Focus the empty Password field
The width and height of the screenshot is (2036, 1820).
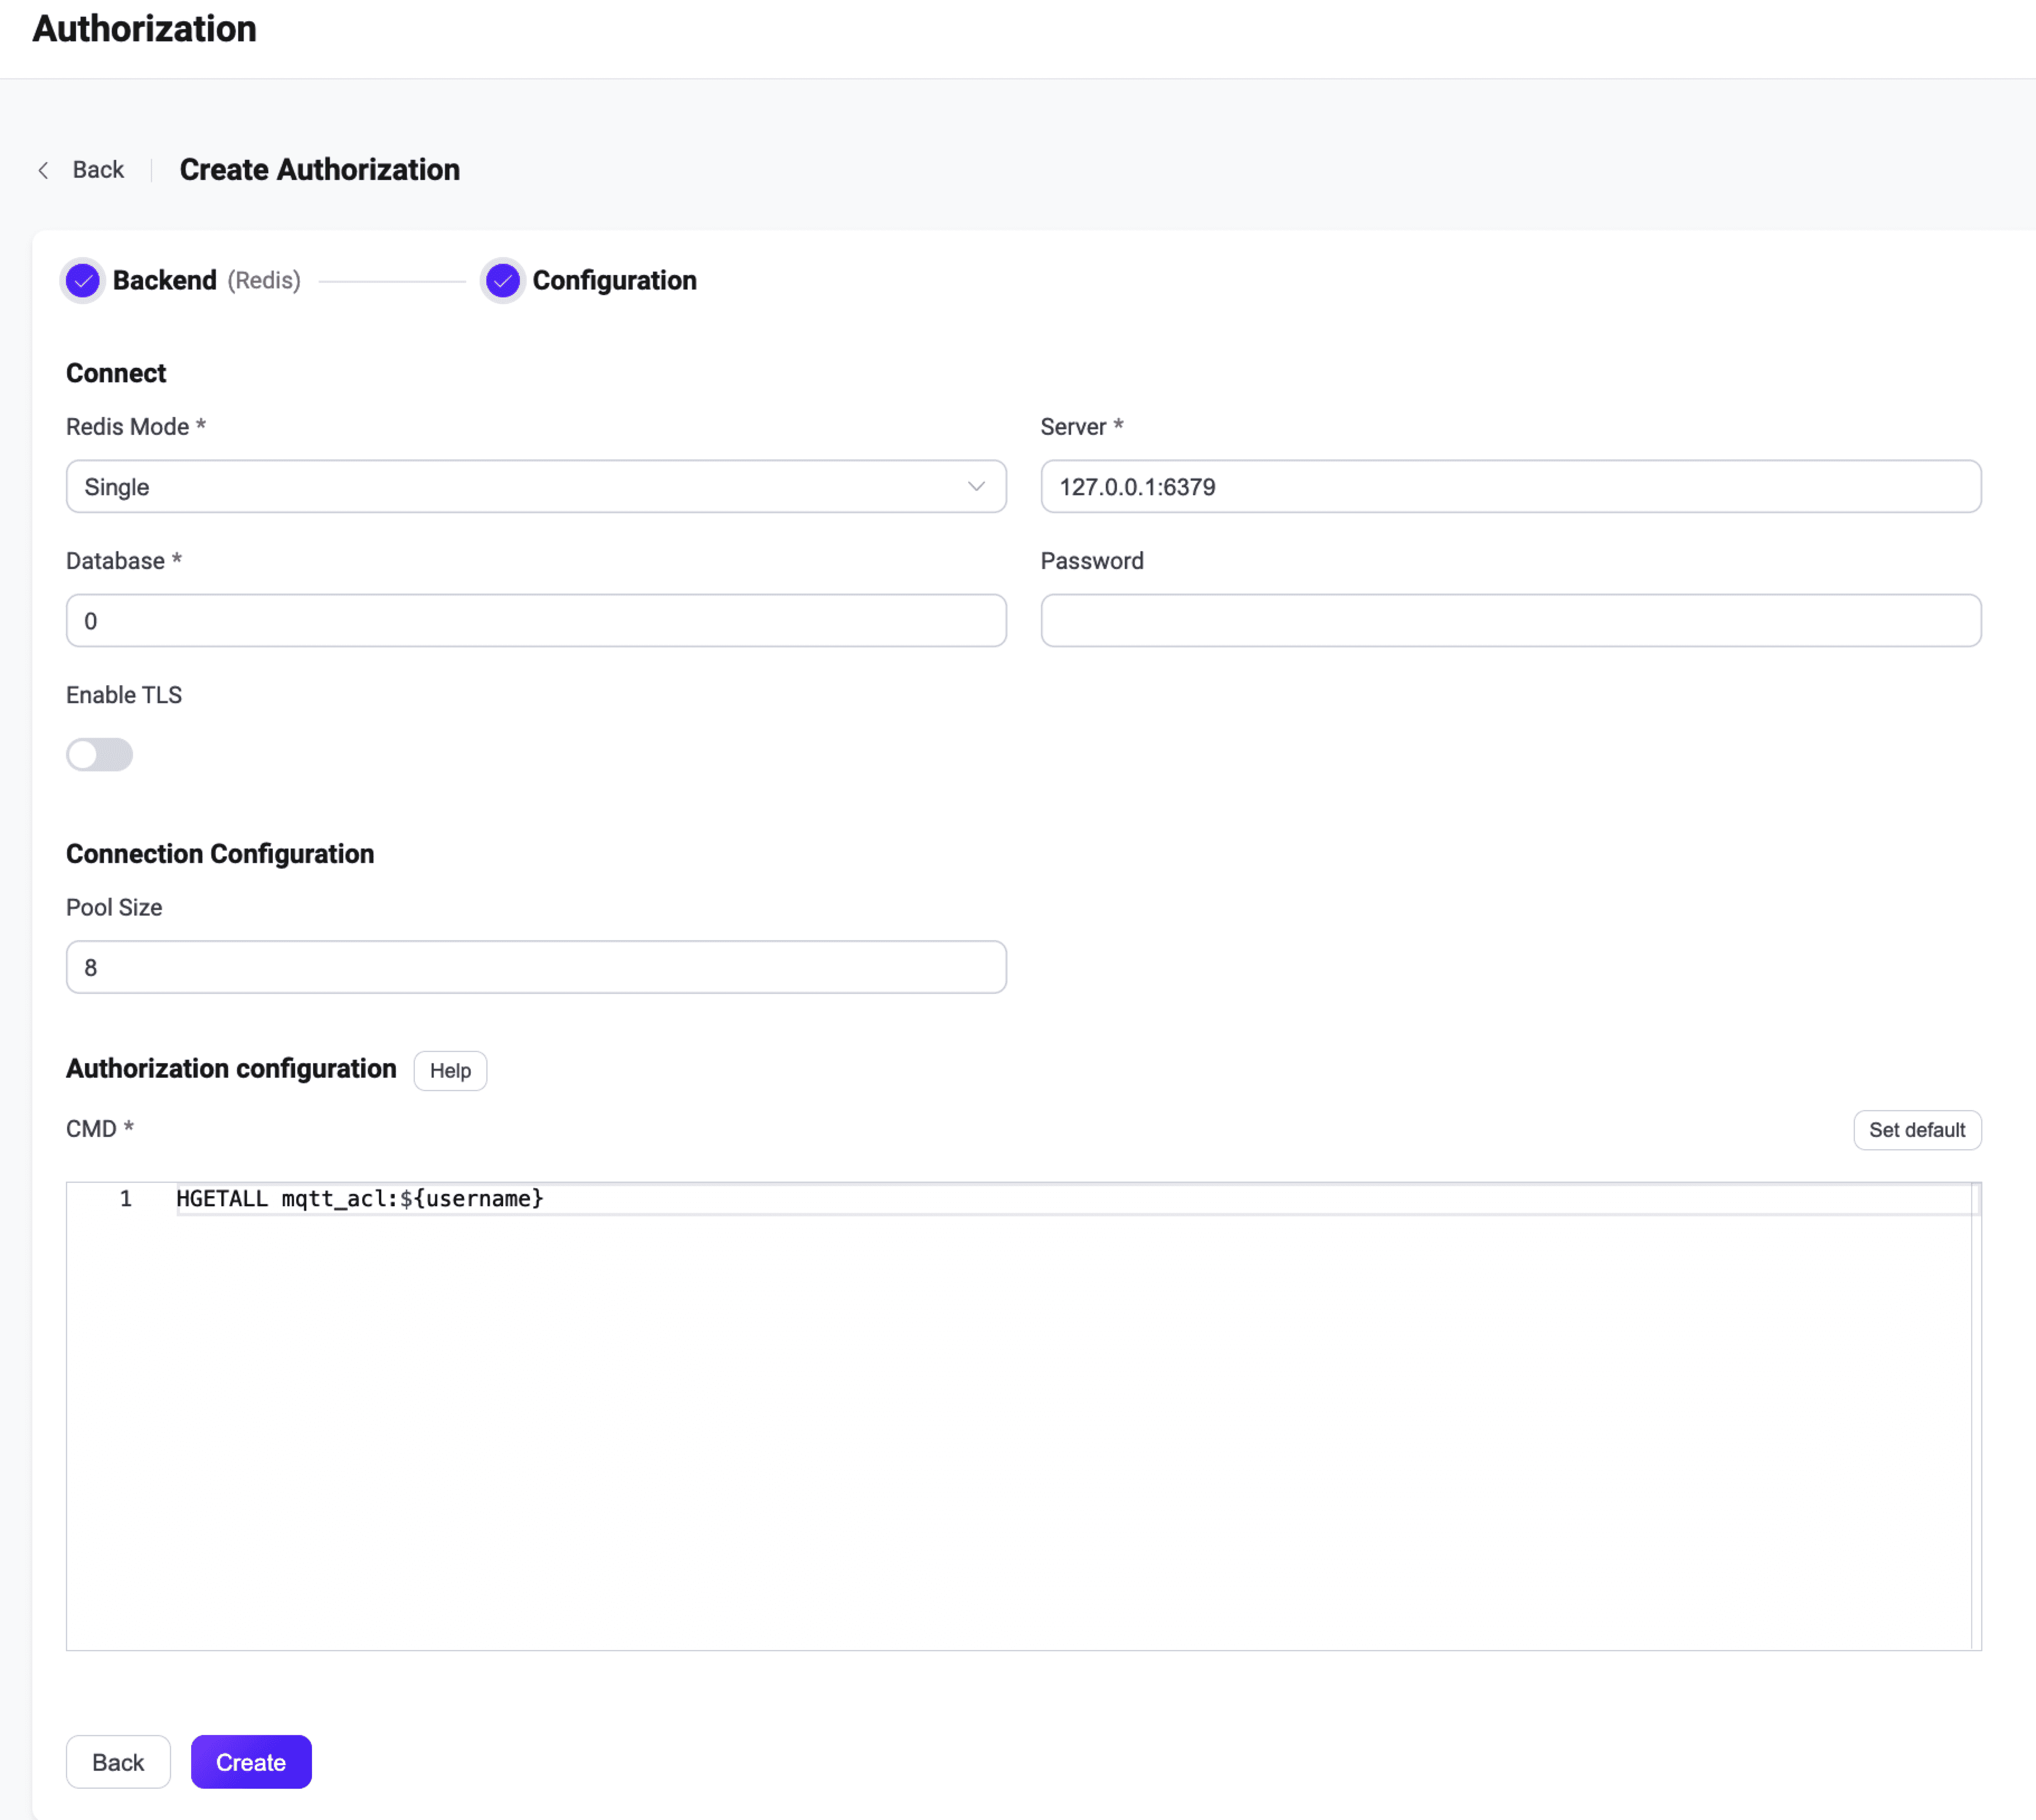click(x=1510, y=621)
